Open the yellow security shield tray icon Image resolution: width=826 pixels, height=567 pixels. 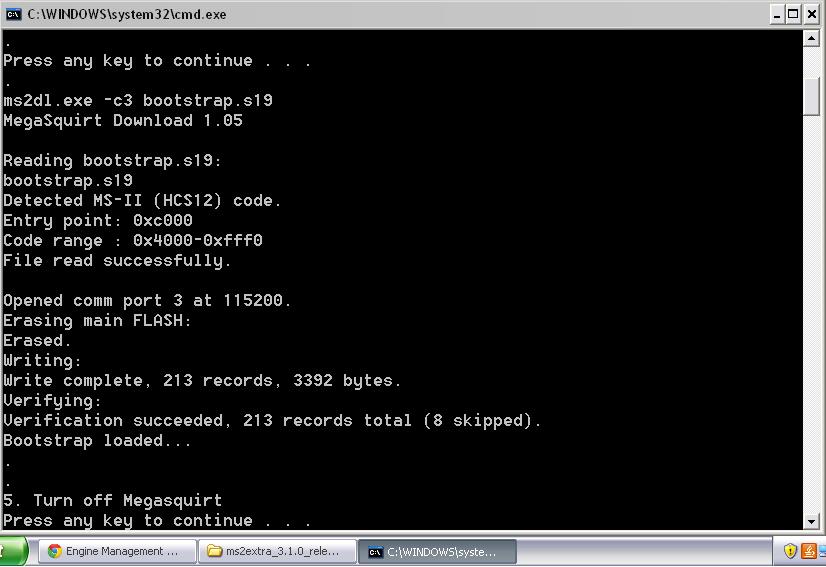[790, 551]
